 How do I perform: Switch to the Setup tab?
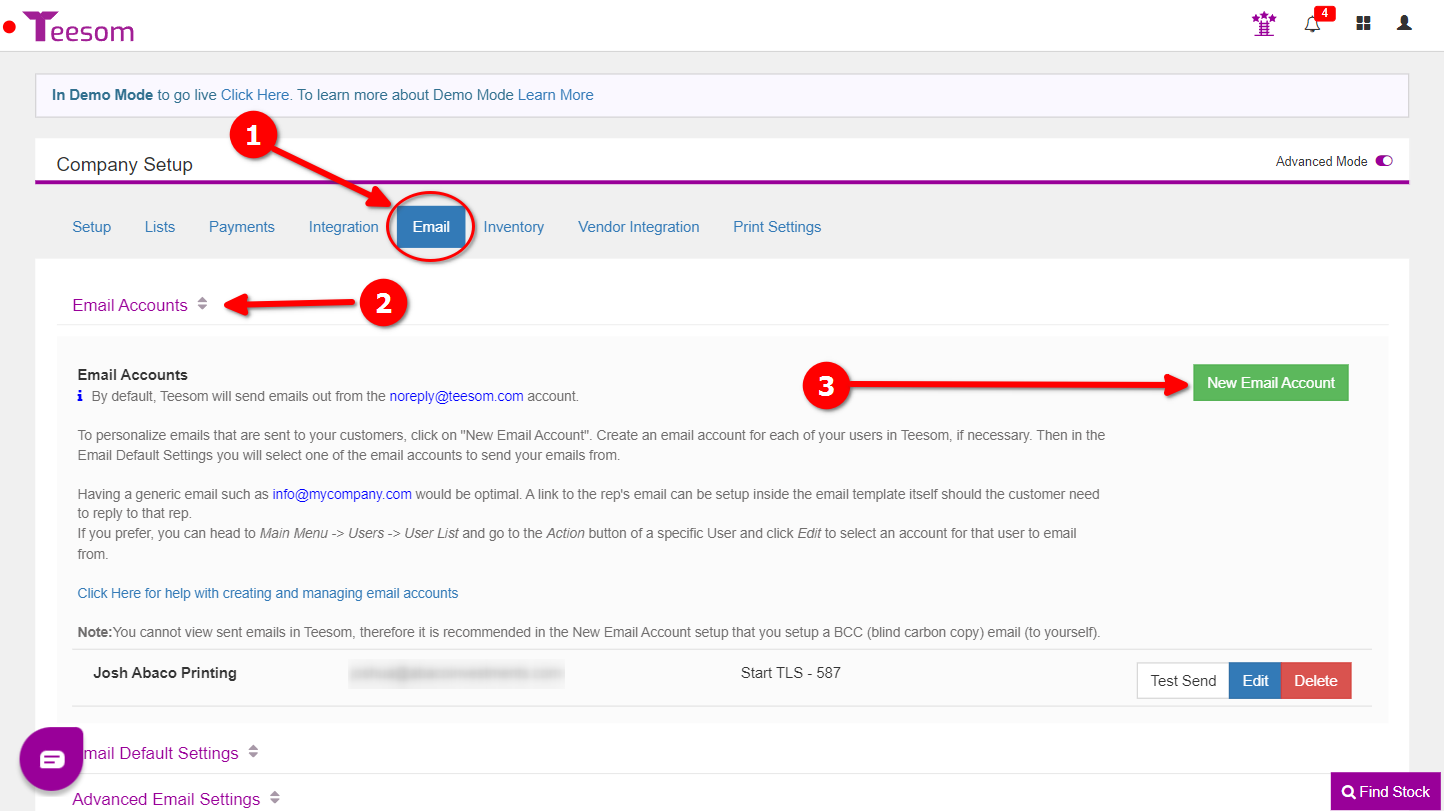[92, 227]
